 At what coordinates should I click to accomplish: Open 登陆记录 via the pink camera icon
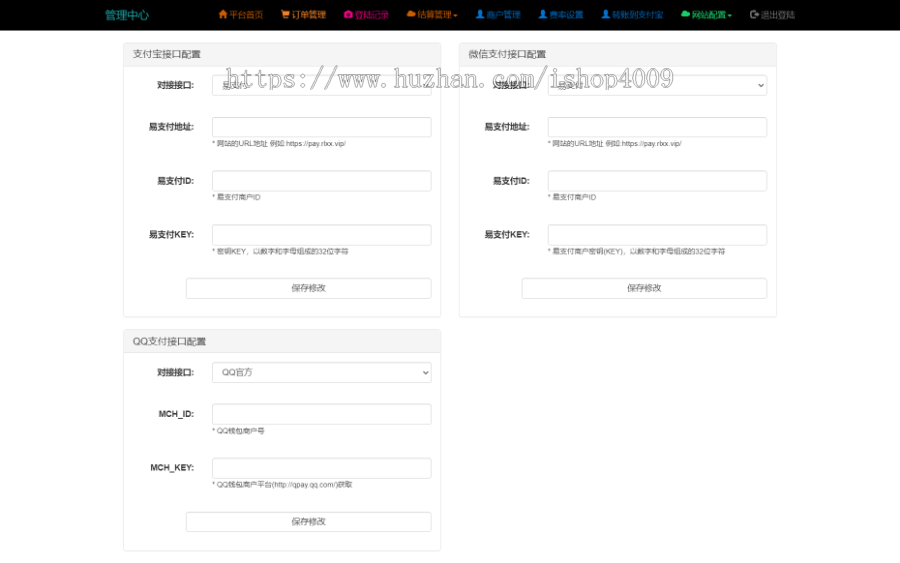click(348, 14)
